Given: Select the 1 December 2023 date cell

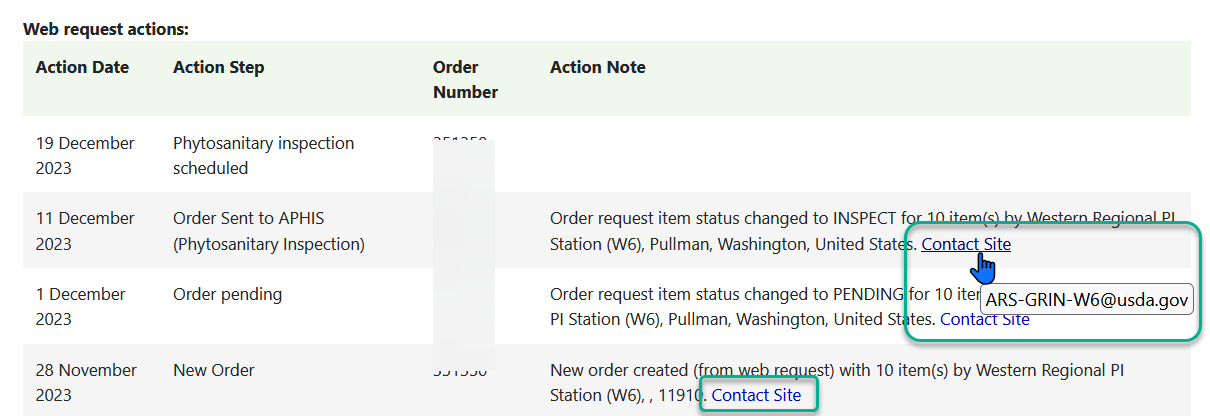Looking at the screenshot, I should click(81, 307).
